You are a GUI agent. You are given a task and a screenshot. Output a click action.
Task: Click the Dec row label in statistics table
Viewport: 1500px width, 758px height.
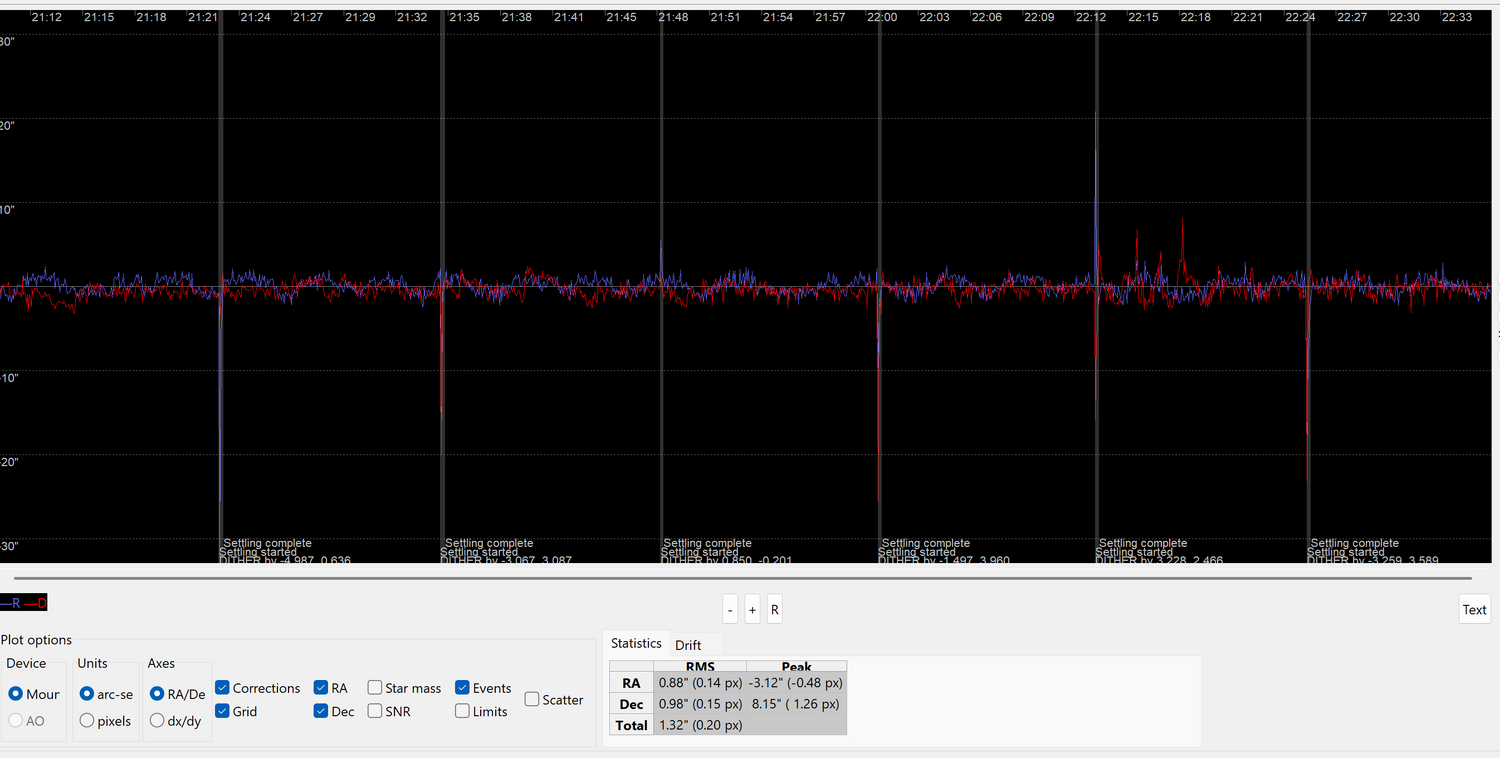coord(631,704)
